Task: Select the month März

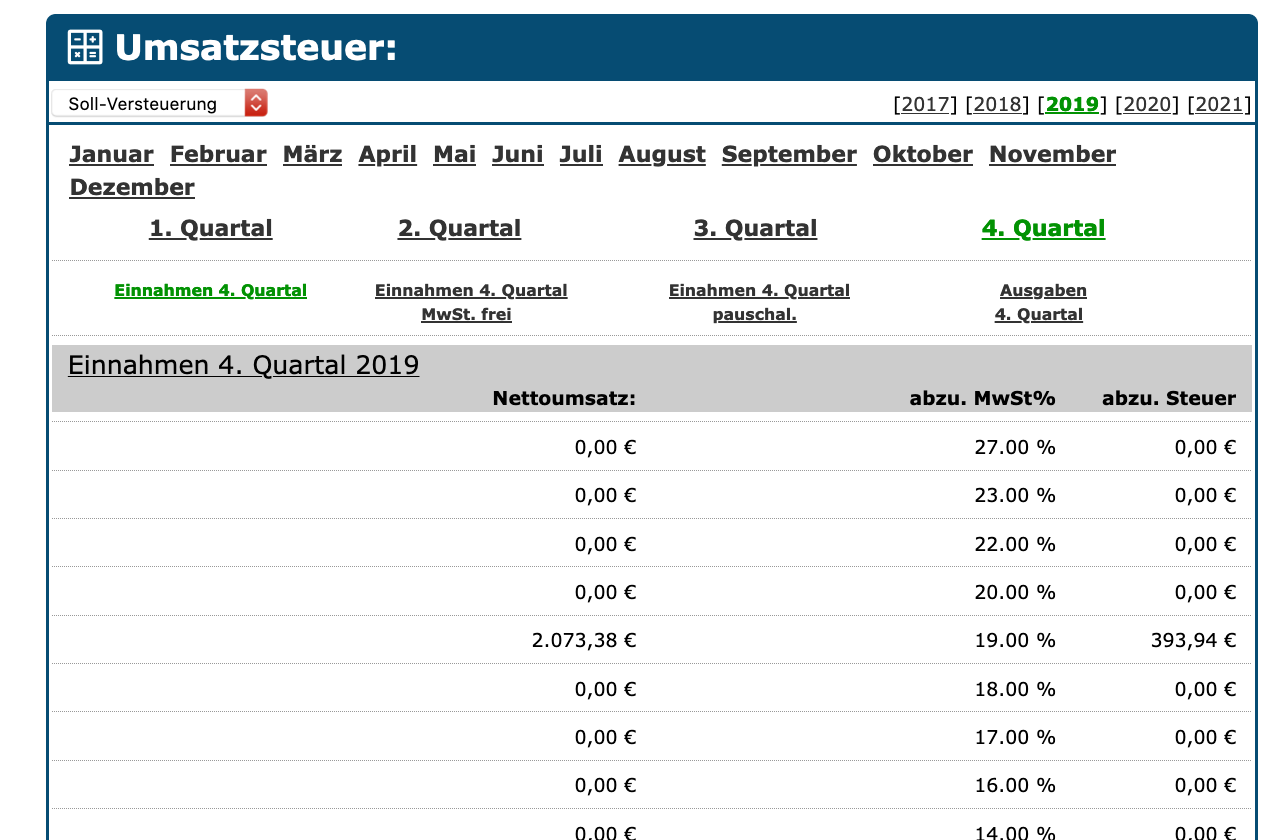Action: pos(312,154)
